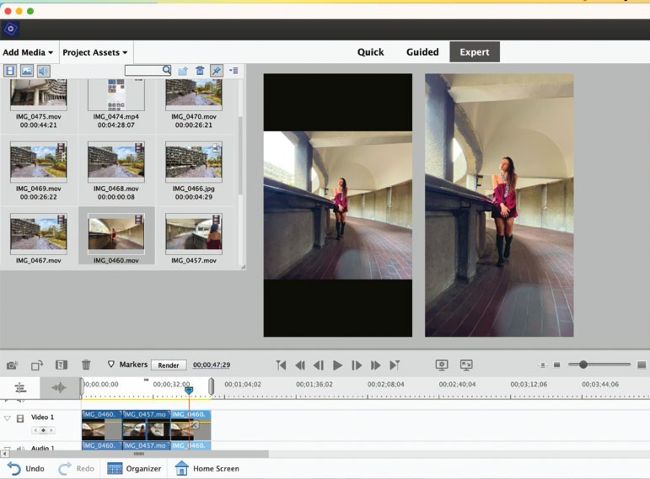Click the trash delete icon above timeline
Image resolution: width=650 pixels, height=479 pixels.
(86, 366)
